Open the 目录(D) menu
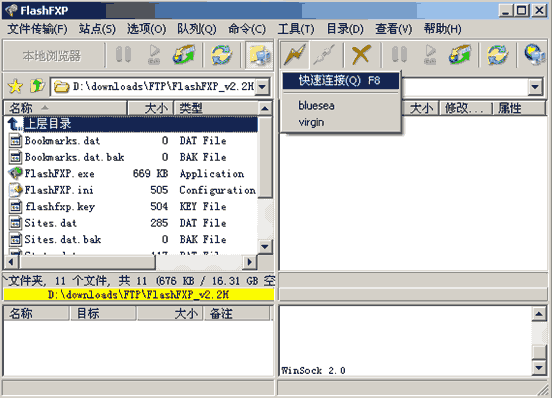The width and height of the screenshot is (552, 398). (345, 29)
